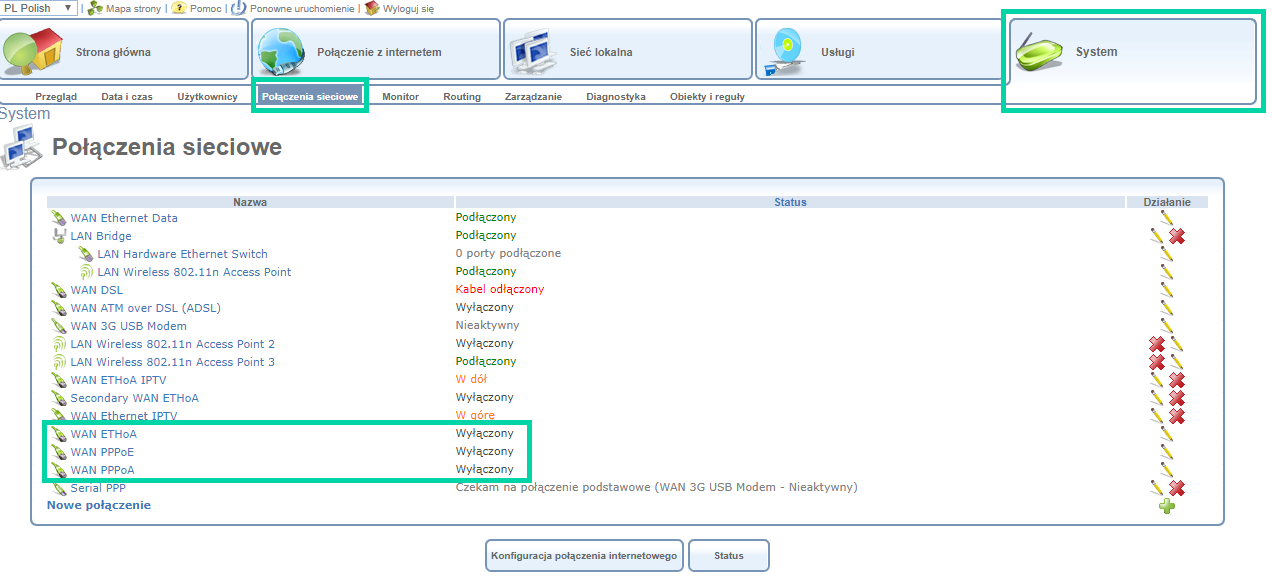Open the Przegląd submenu
Screen dimensions: 1272x587
[56, 97]
